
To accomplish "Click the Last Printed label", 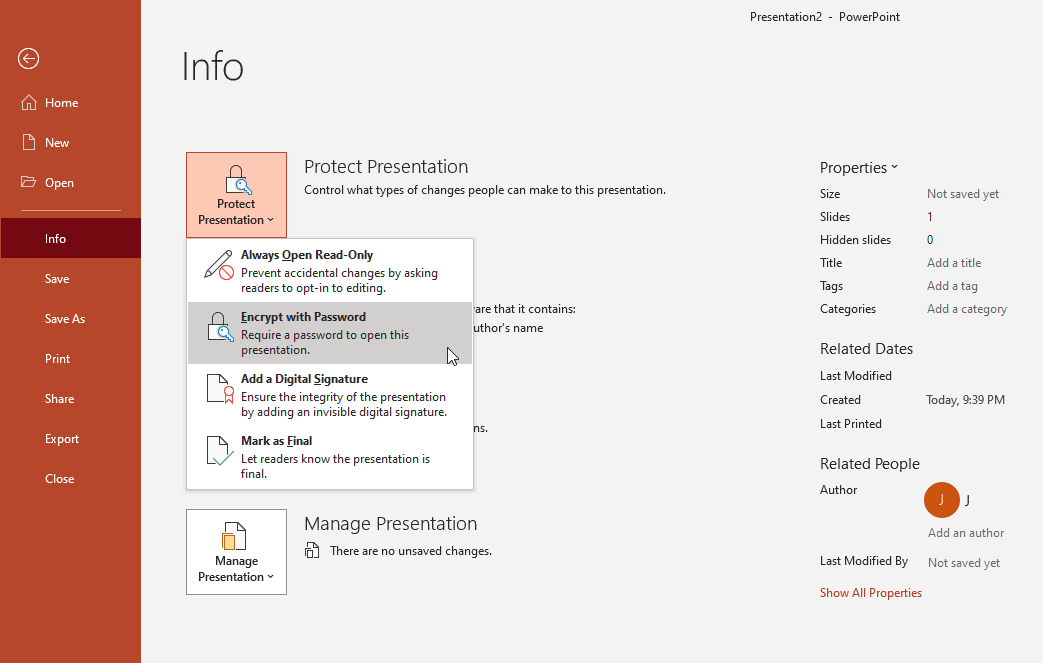I will (x=851, y=424).
